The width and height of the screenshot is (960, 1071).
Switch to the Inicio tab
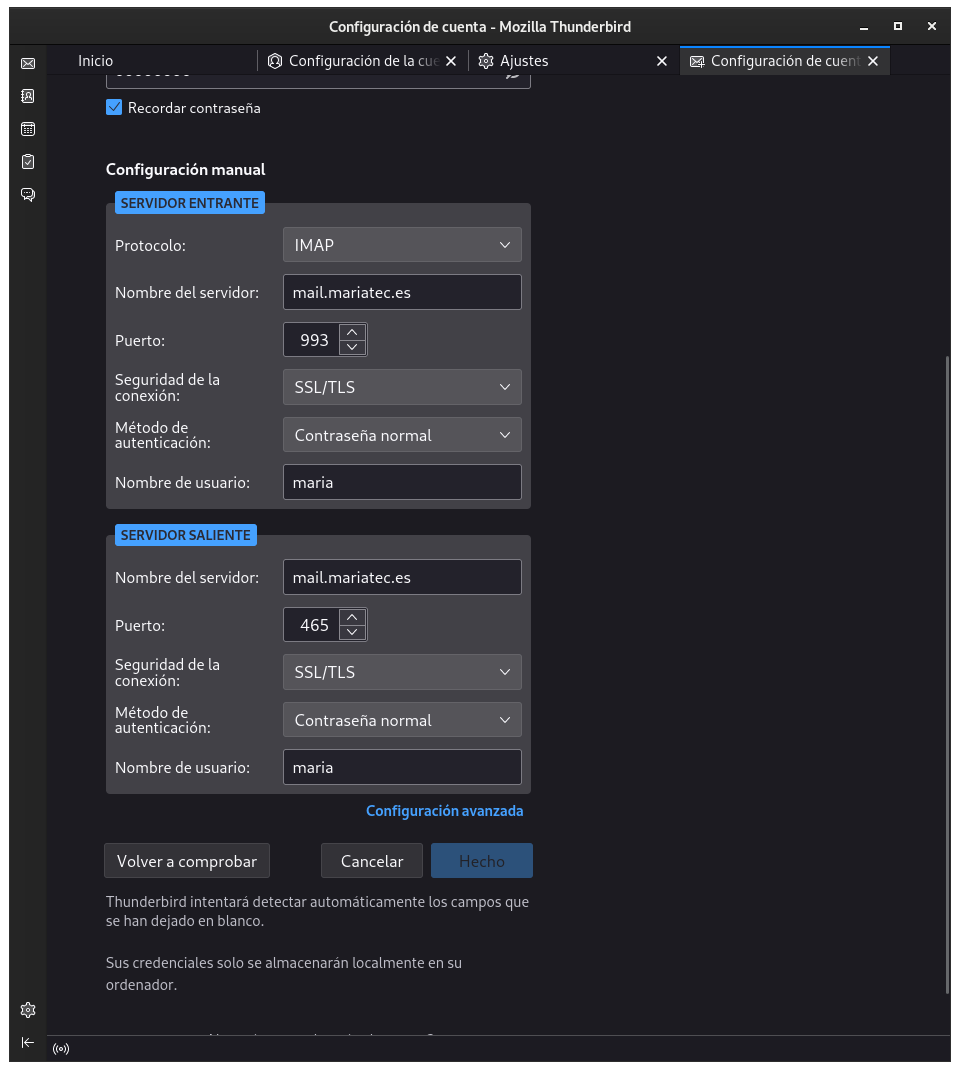point(96,61)
